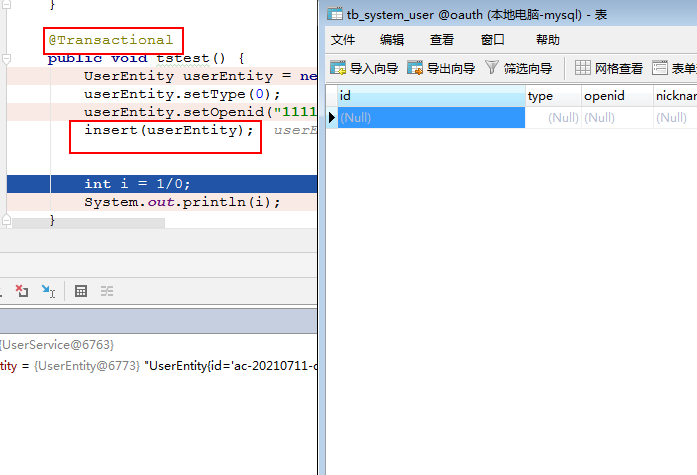Click the highlighted int i = 1/0 line

[162, 184]
